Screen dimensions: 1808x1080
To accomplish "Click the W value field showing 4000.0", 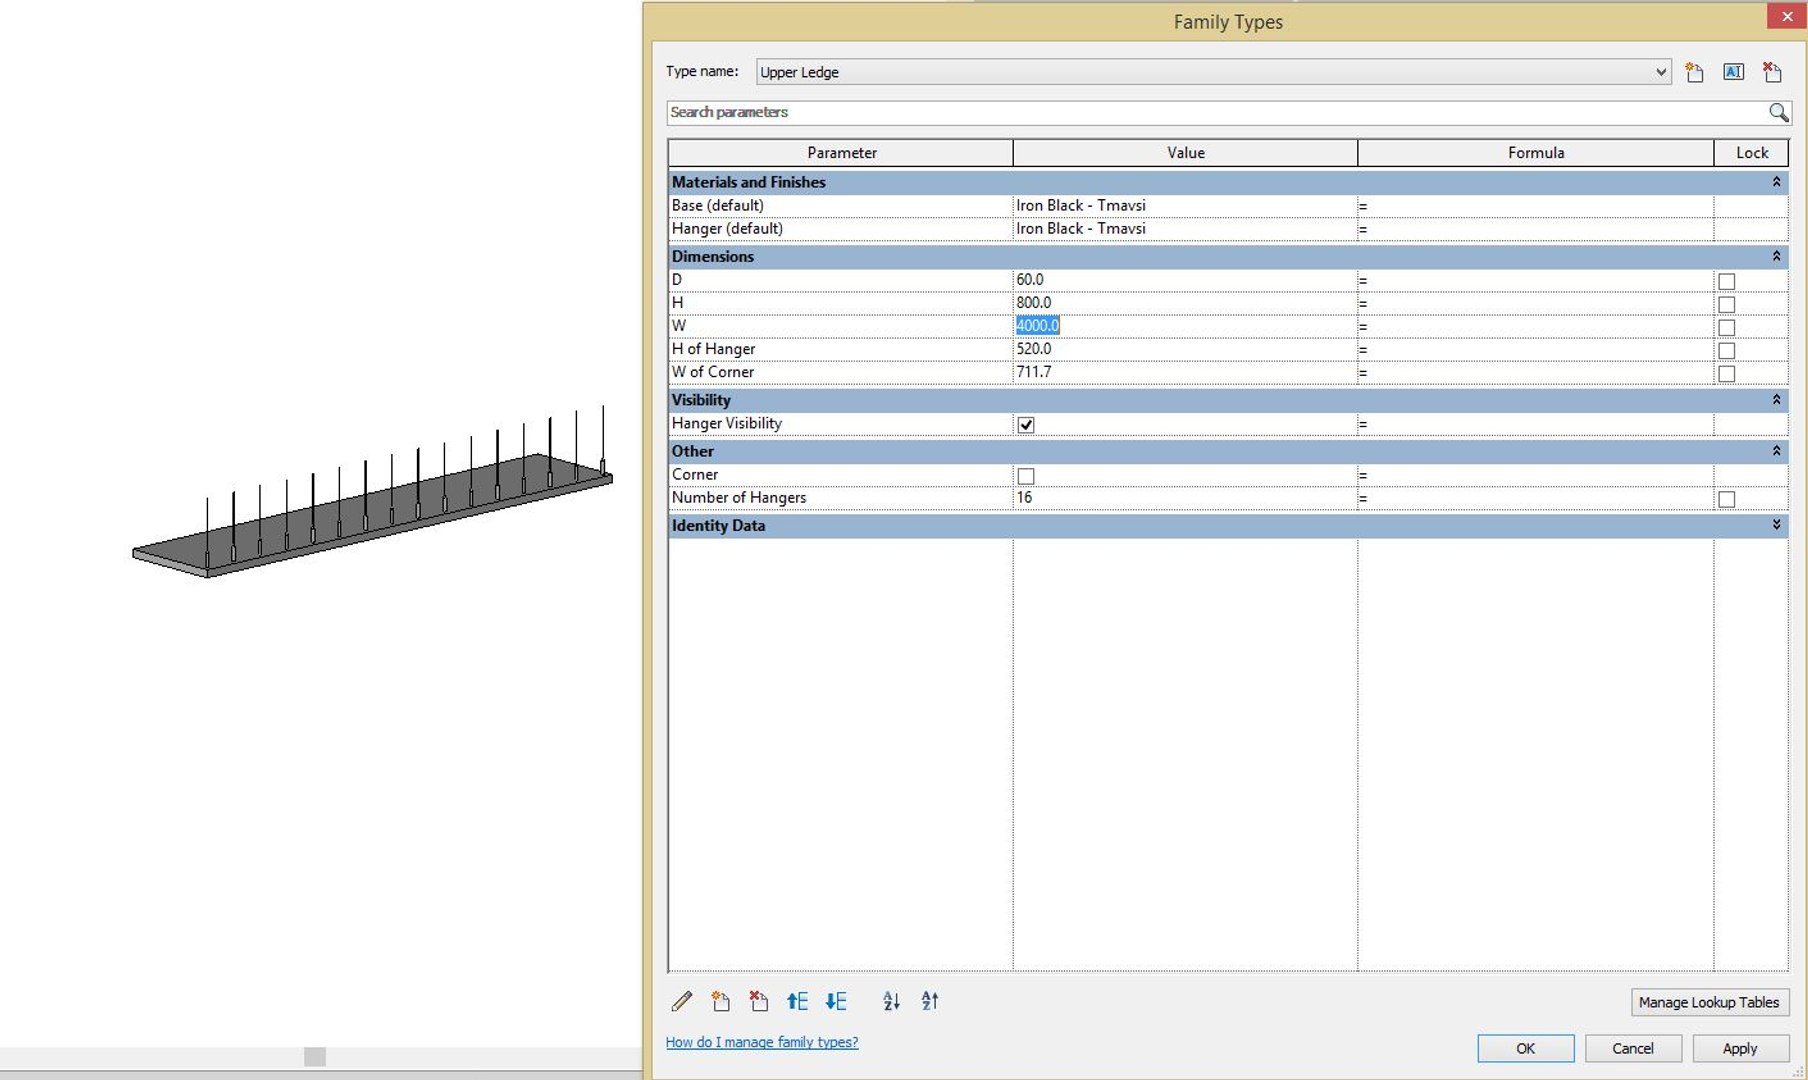I will tap(1185, 326).
